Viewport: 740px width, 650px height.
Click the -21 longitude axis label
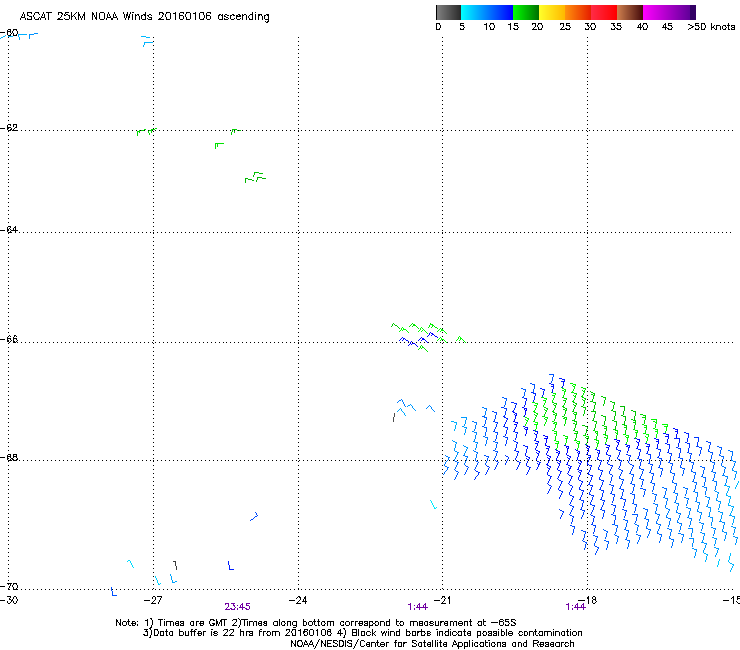(442, 600)
